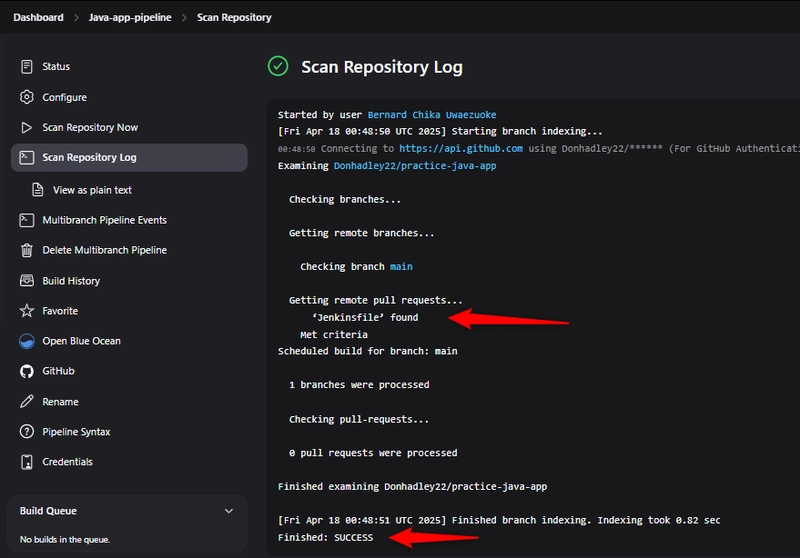Screen dimensions: 800x558
Task: Click the Favorite star icon
Action: tap(27, 311)
